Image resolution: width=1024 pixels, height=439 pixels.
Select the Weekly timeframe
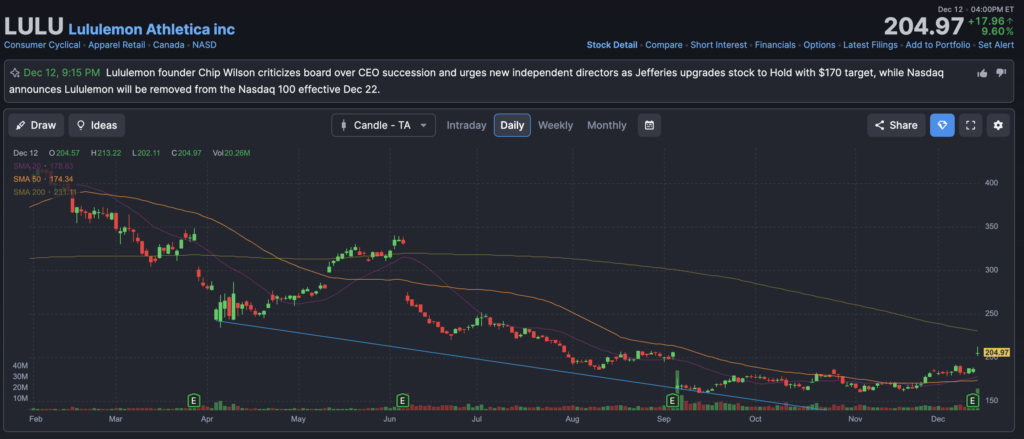(555, 125)
